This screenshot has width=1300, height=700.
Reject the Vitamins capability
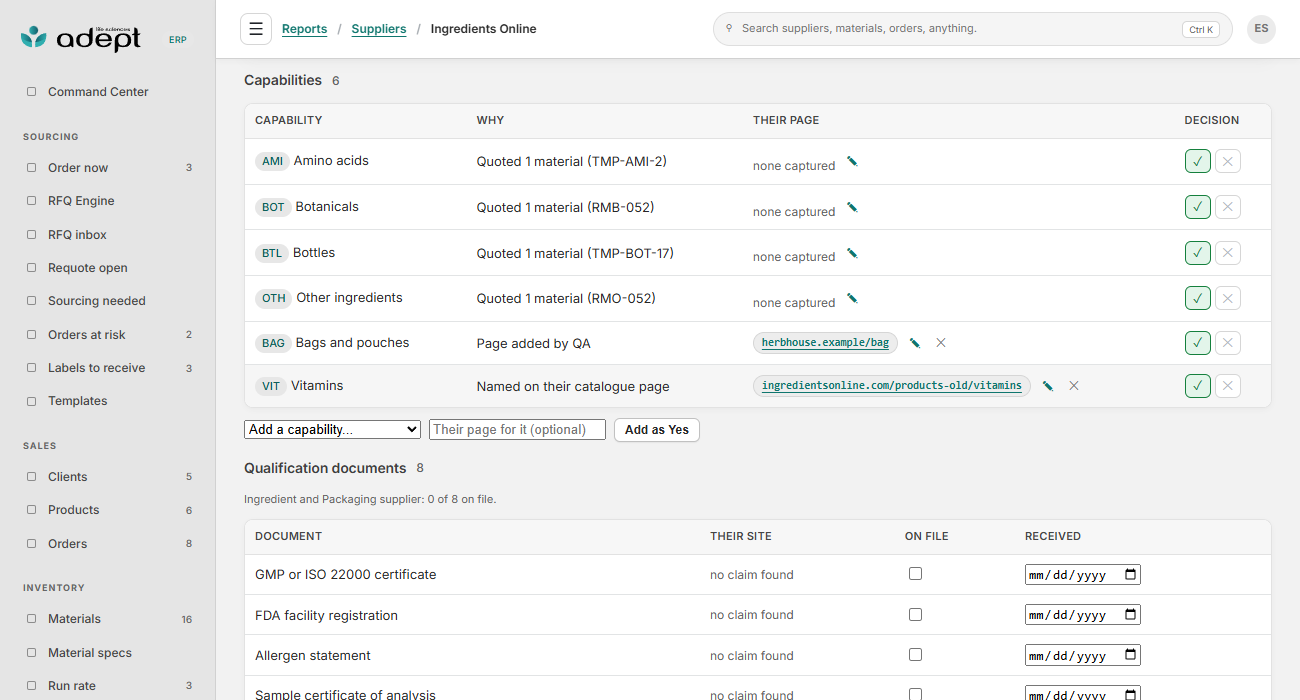1228,386
